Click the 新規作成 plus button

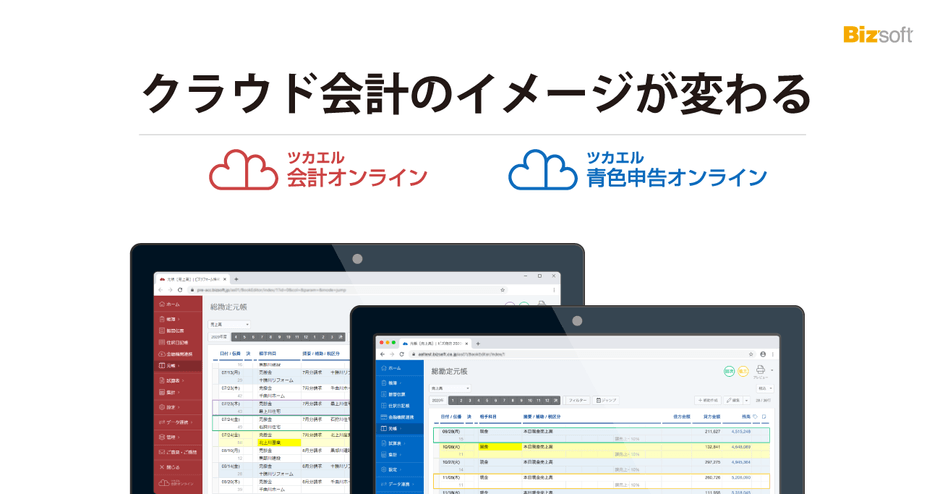[708, 400]
